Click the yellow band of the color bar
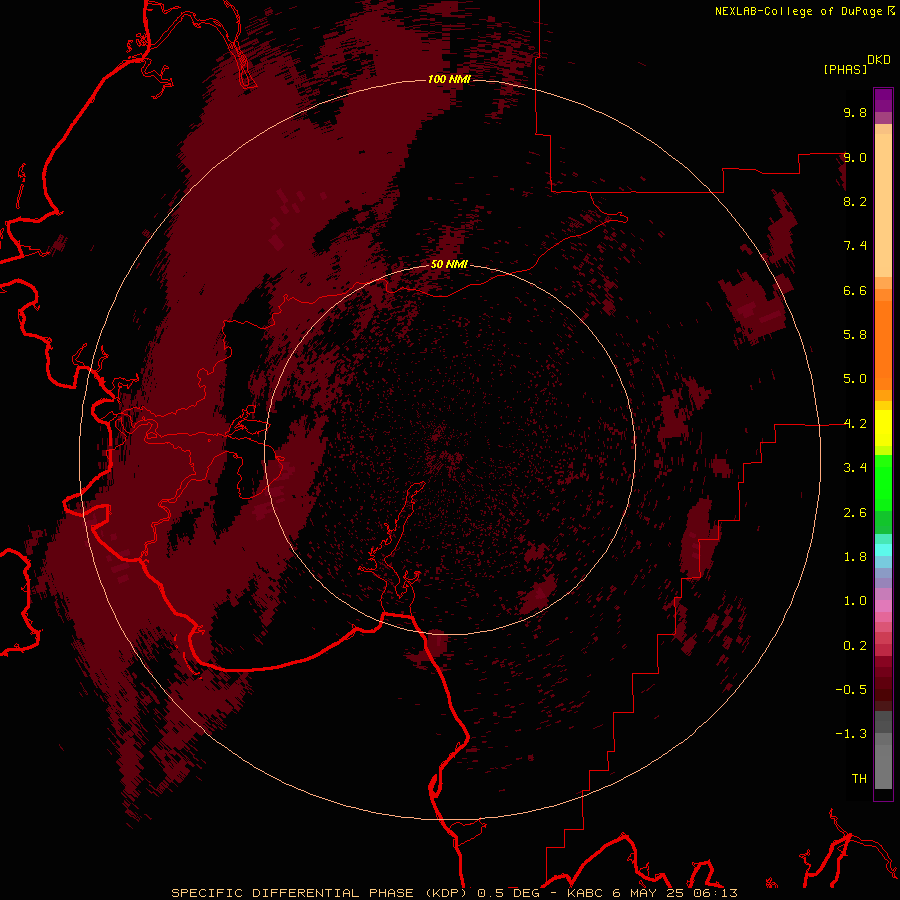 883,428
